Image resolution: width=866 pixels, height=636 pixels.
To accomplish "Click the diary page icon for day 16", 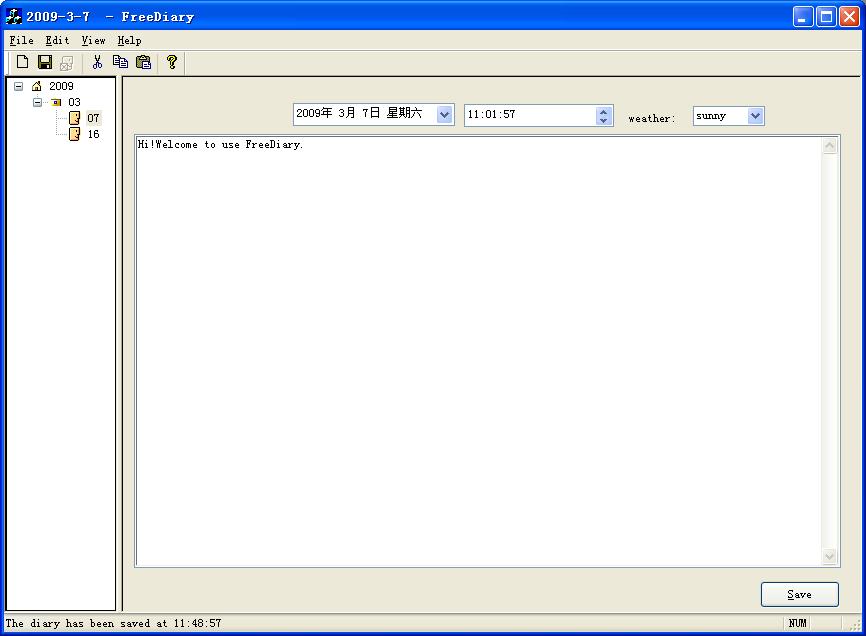I will [75, 134].
